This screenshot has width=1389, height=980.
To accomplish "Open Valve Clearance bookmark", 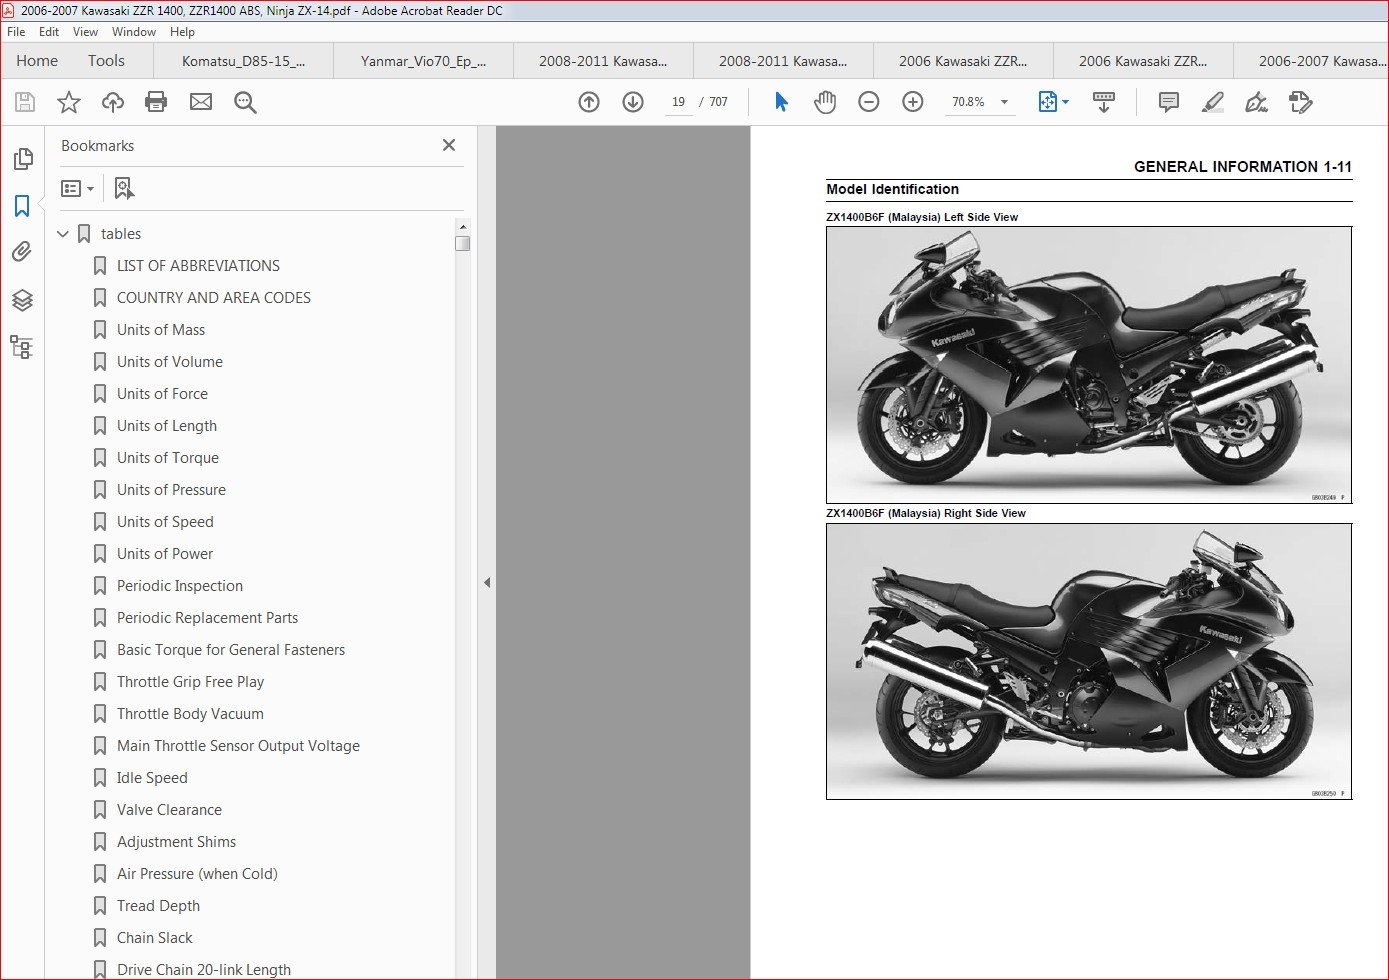I will (169, 810).
